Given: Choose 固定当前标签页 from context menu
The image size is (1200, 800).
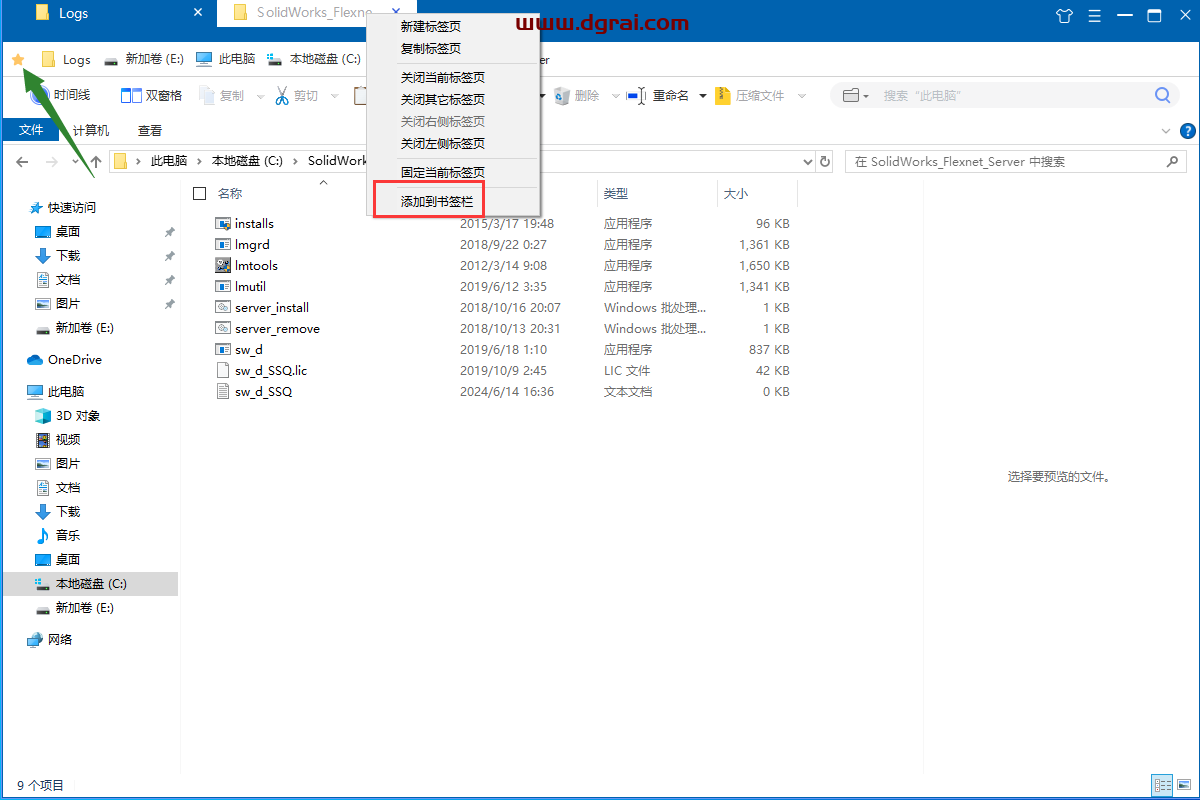Looking at the screenshot, I should (x=443, y=173).
